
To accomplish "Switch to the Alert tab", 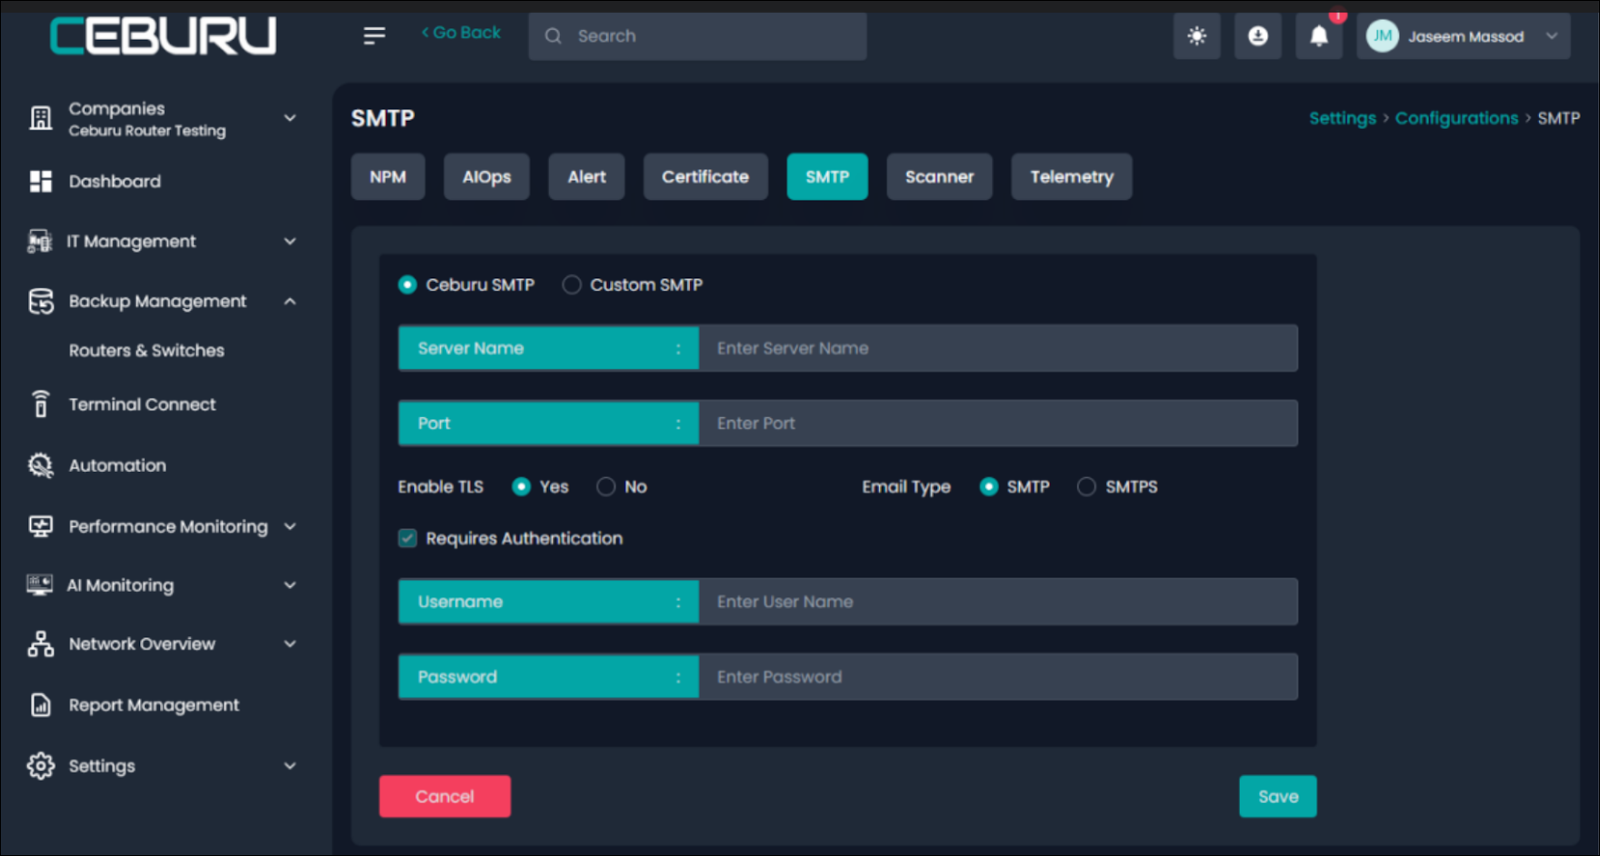I will click(587, 177).
